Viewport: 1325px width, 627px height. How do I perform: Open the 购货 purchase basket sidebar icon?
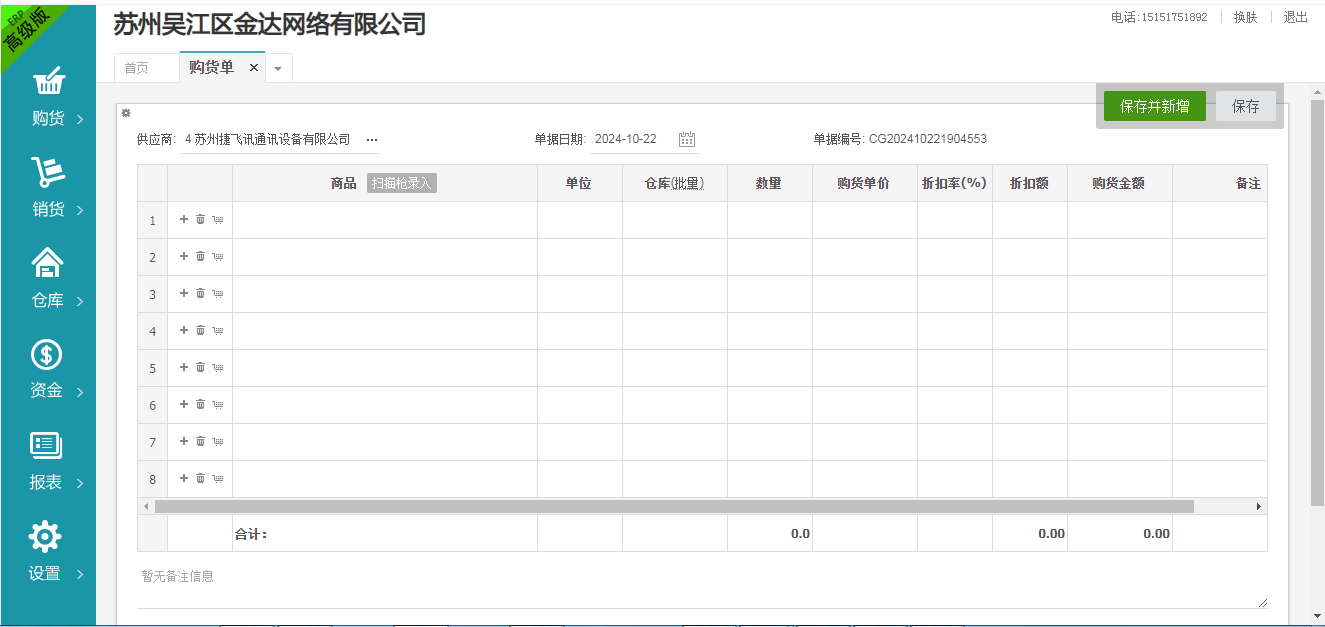(x=48, y=82)
